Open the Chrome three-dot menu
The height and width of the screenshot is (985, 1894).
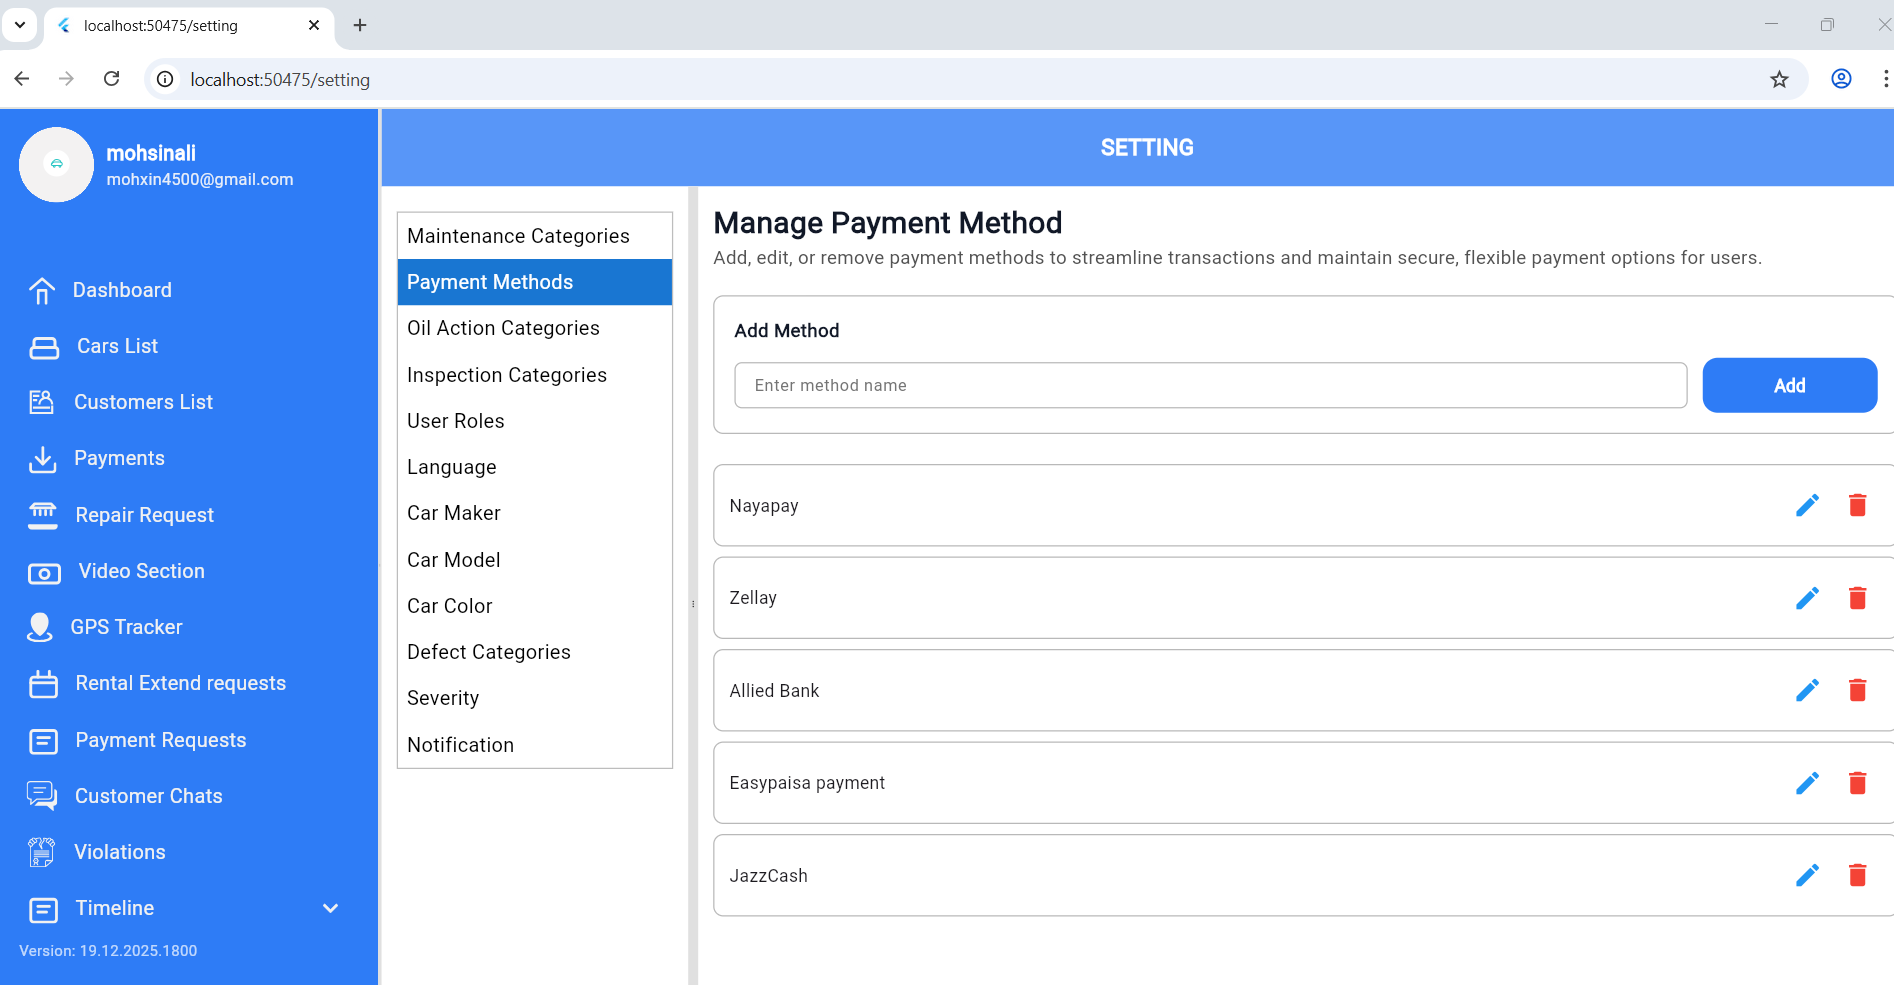click(x=1884, y=79)
